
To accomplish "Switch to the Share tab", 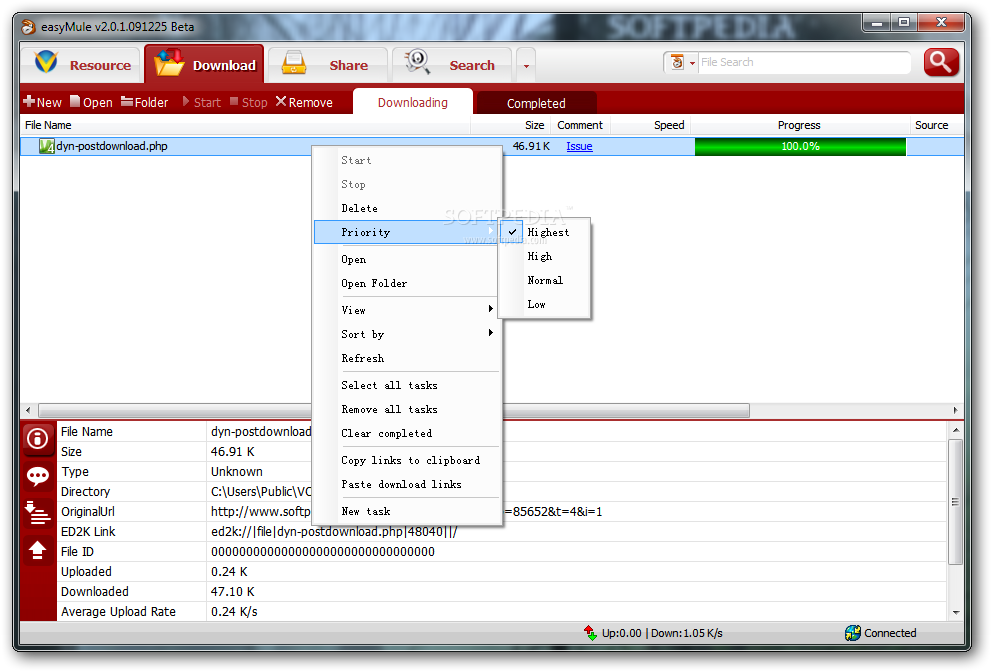I will click(x=327, y=65).
